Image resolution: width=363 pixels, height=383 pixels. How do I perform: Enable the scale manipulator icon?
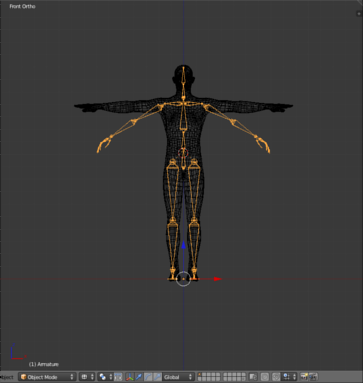(x=157, y=377)
